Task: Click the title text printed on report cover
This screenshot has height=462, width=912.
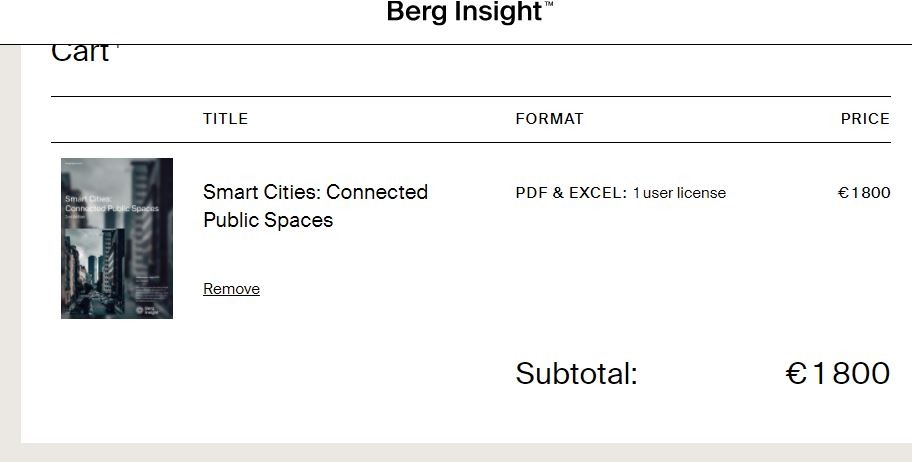Action: 110,203
